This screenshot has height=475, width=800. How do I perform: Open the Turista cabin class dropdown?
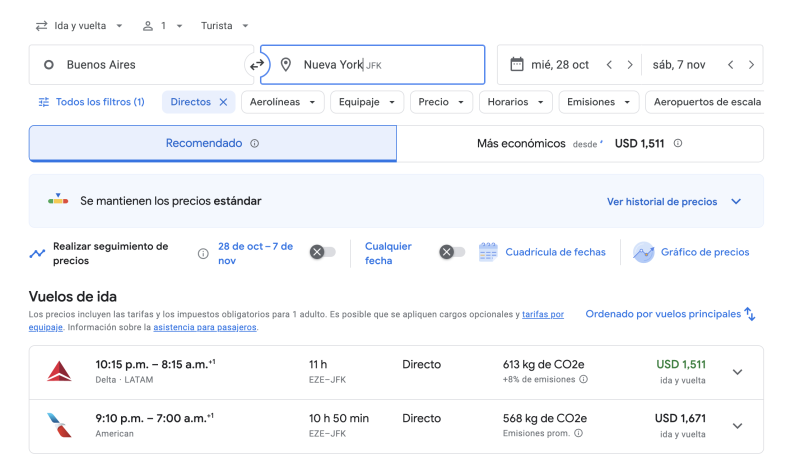click(x=225, y=25)
